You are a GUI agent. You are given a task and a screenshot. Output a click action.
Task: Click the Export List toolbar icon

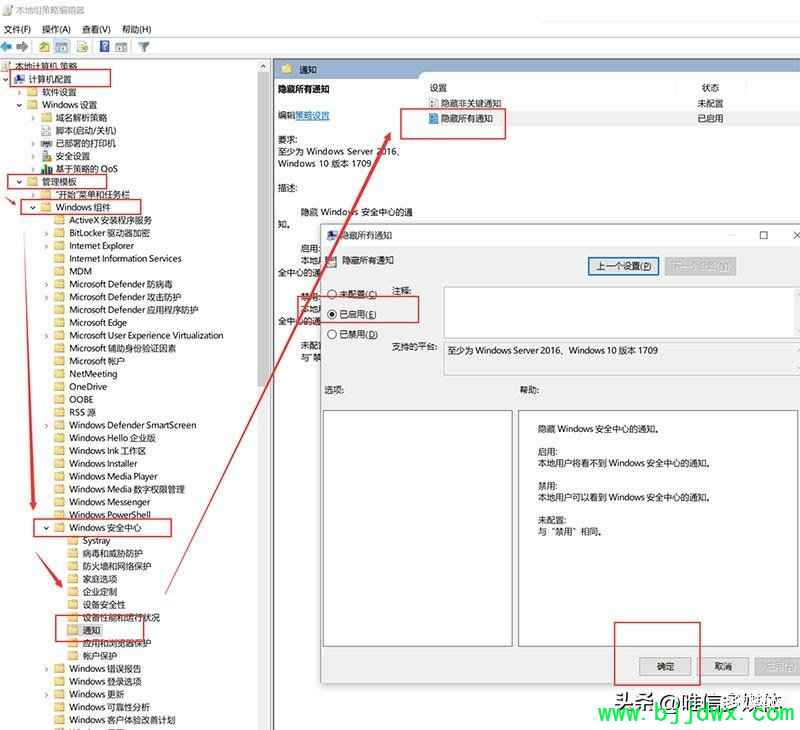82,47
